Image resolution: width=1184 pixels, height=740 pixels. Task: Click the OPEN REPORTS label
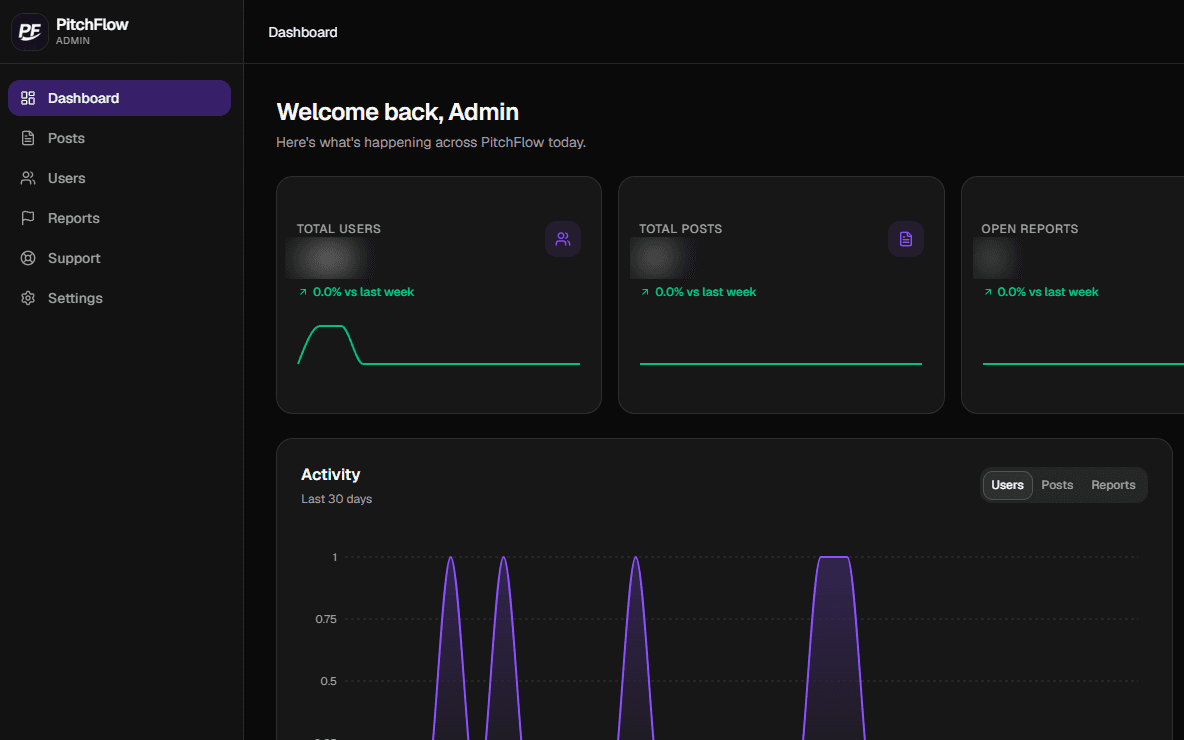pos(1029,229)
